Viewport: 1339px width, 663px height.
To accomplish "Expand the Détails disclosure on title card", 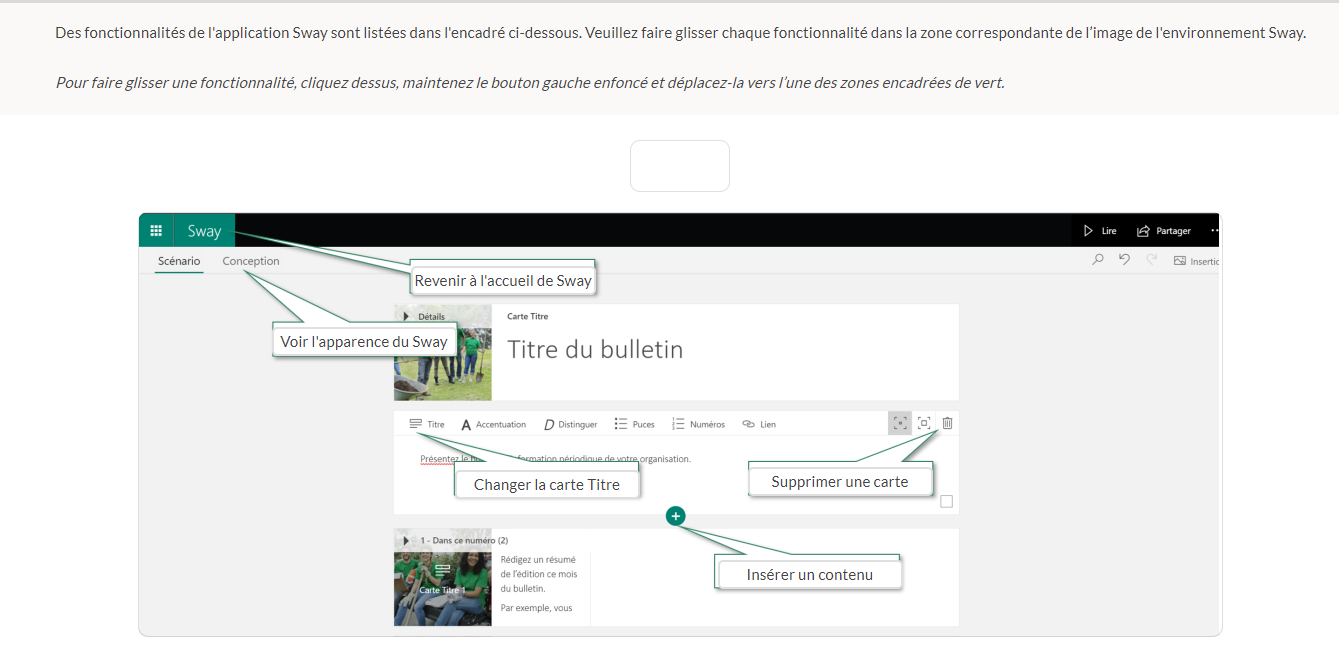I will click(x=406, y=316).
